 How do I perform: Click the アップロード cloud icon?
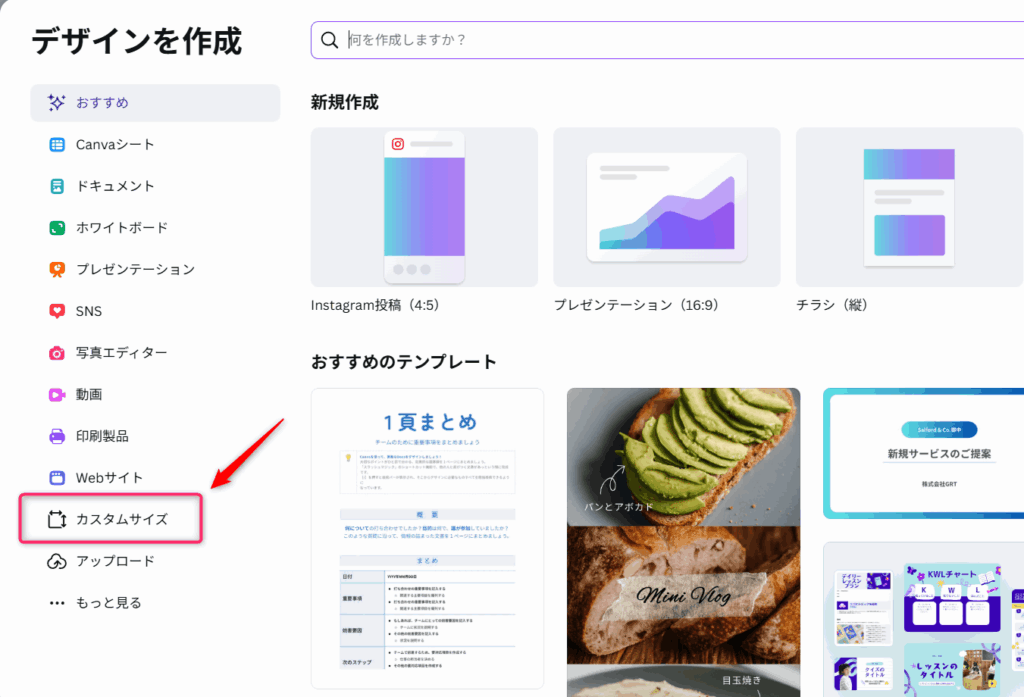[57, 561]
